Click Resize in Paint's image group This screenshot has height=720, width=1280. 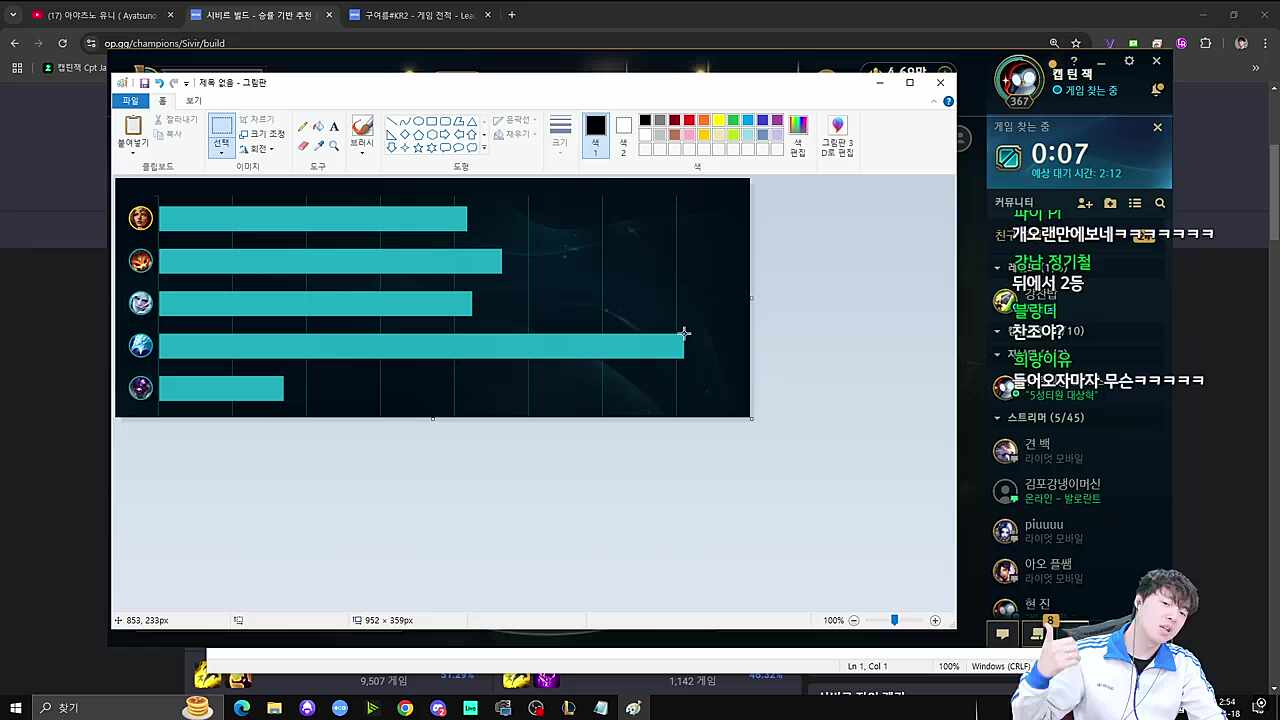(261, 134)
